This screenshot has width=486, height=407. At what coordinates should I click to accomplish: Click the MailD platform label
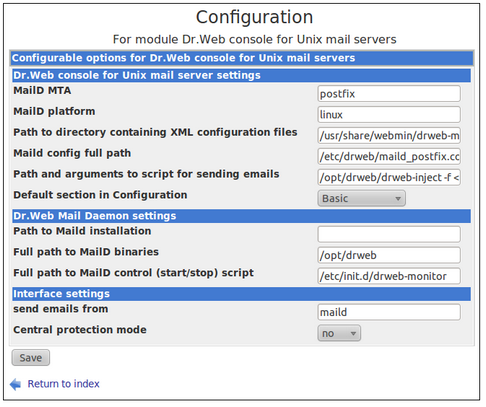pyautogui.click(x=54, y=111)
